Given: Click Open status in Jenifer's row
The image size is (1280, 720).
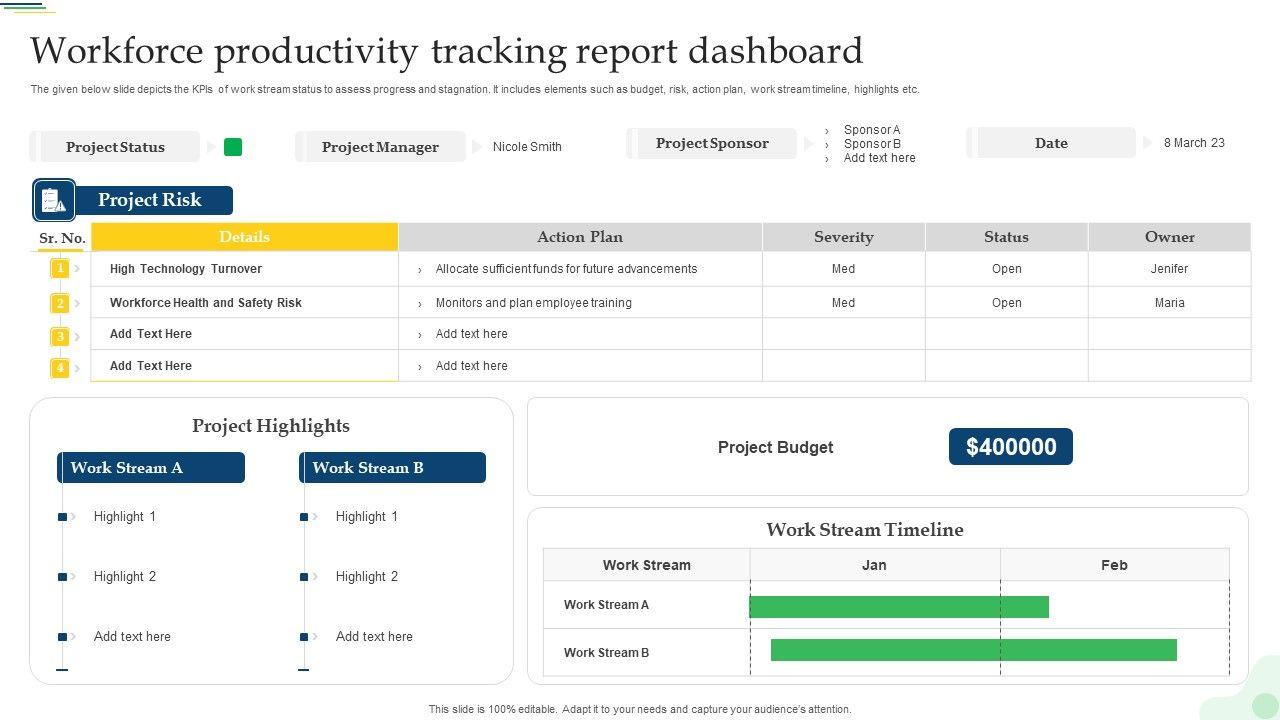Looking at the screenshot, I should pyautogui.click(x=1007, y=269).
